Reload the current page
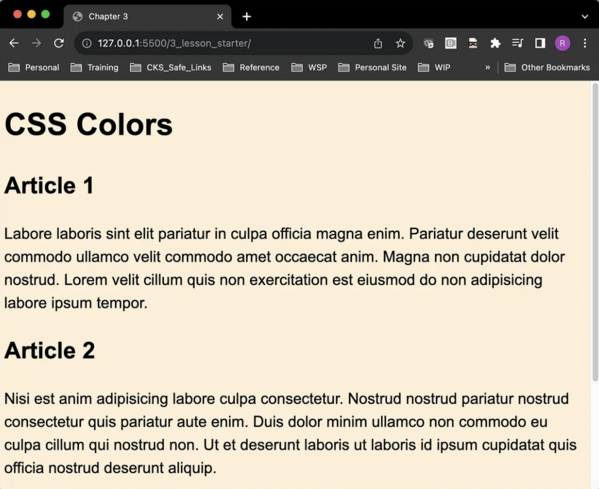This screenshot has width=599, height=489. click(x=59, y=43)
